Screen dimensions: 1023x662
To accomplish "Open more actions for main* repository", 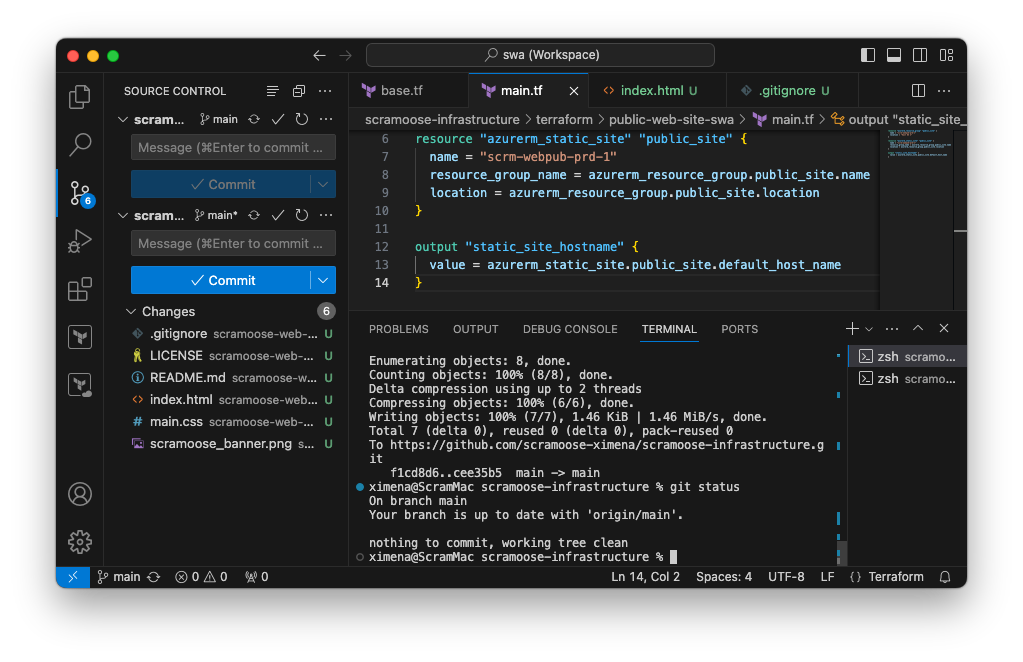I will coord(326,215).
